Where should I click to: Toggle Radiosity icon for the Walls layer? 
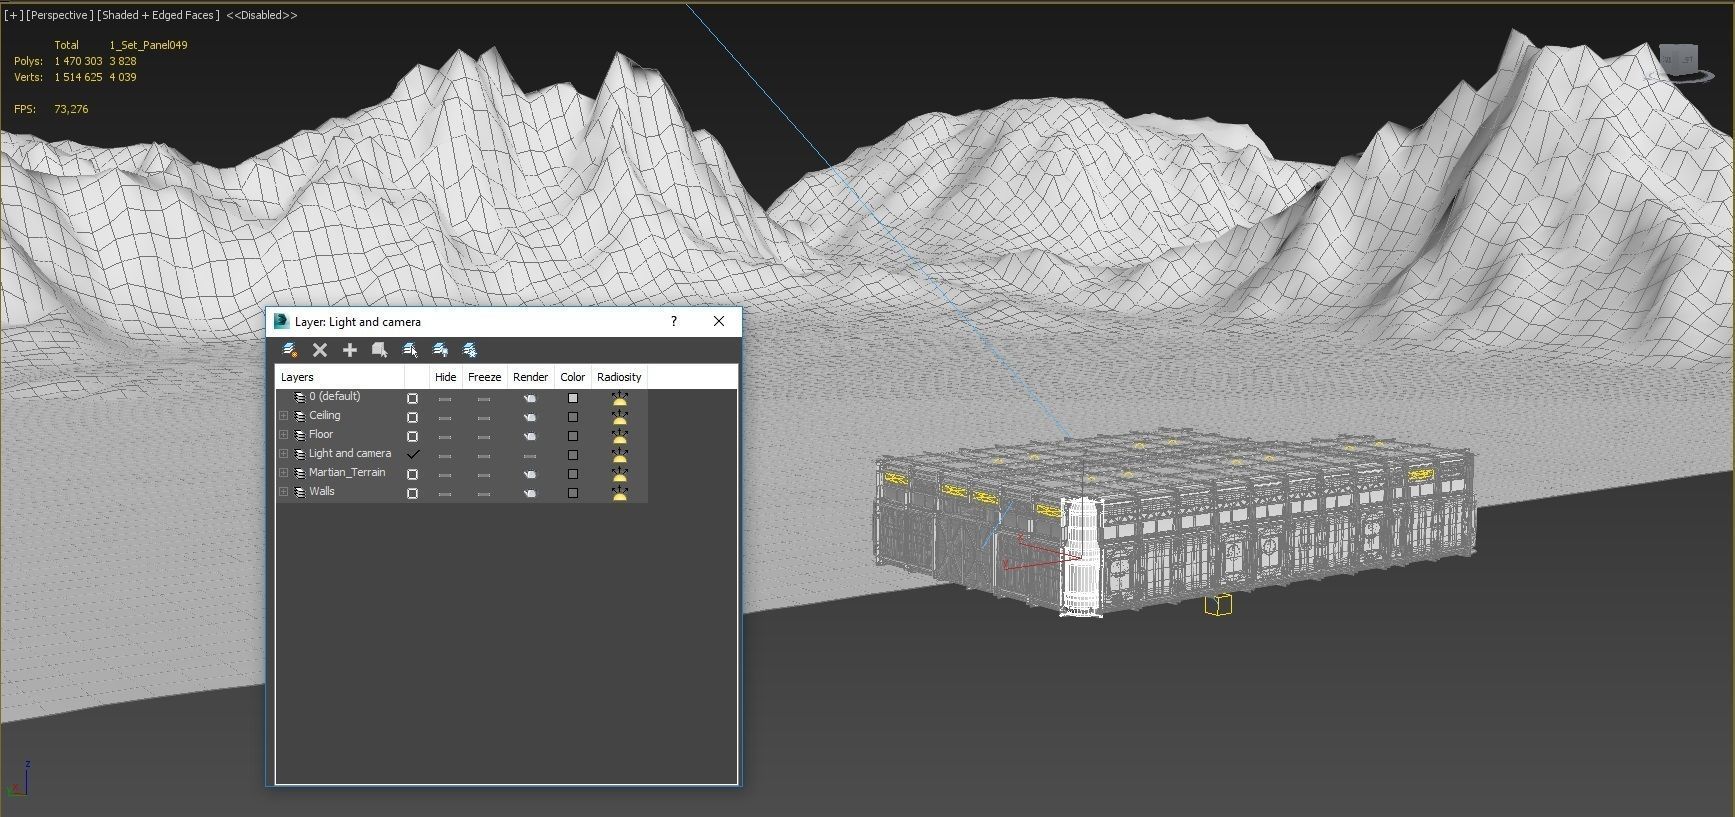pyautogui.click(x=620, y=493)
